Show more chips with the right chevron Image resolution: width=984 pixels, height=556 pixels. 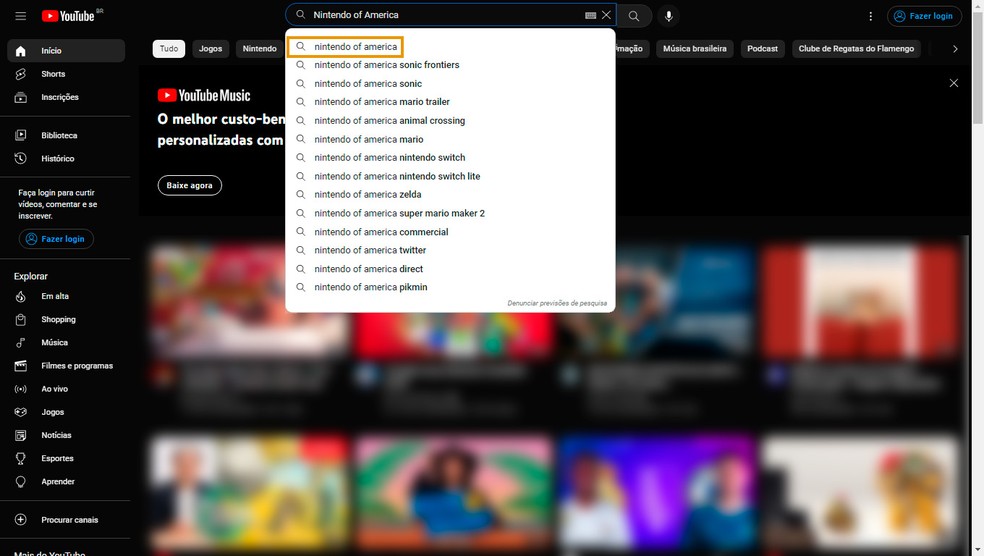(x=955, y=49)
